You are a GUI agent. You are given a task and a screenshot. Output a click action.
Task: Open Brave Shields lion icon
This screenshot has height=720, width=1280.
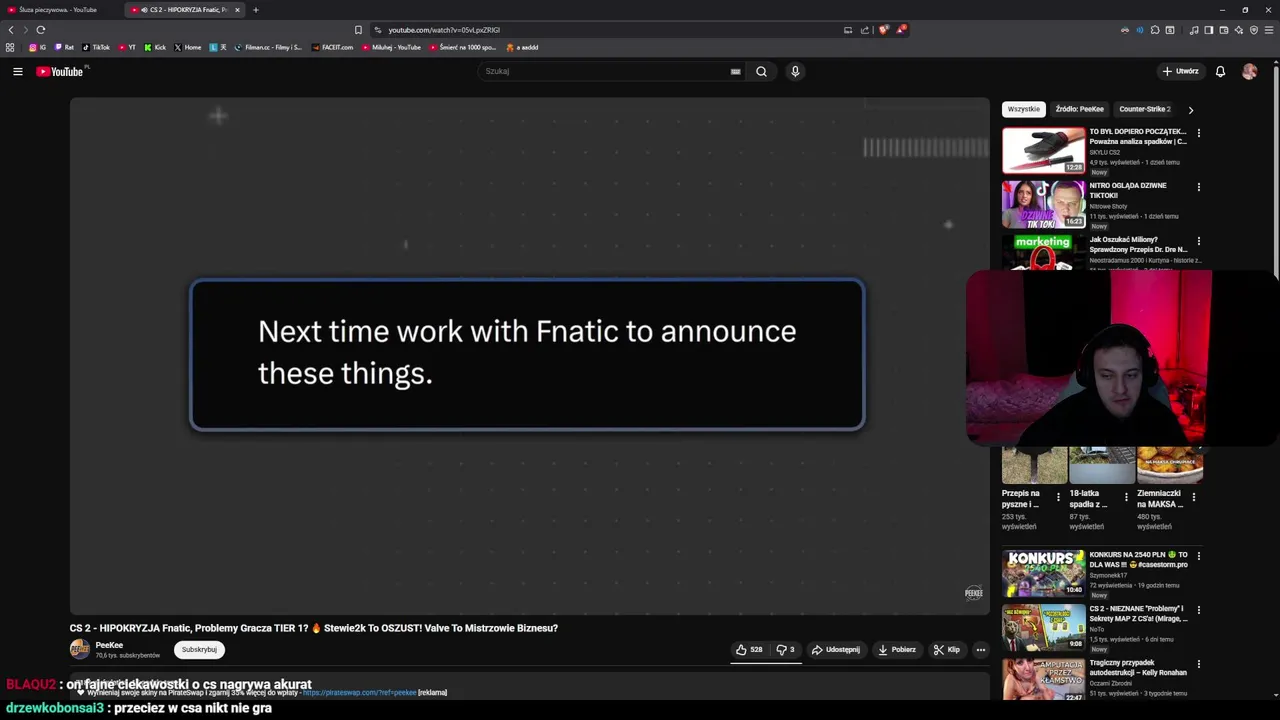pyautogui.click(x=883, y=30)
